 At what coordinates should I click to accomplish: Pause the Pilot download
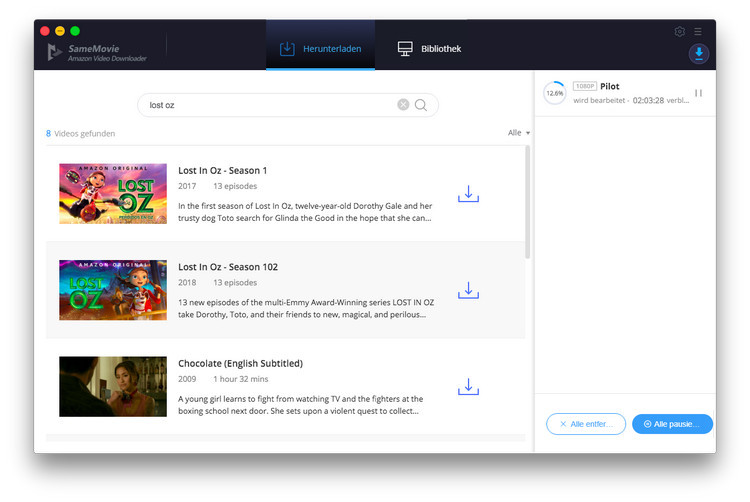pyautogui.click(x=698, y=93)
